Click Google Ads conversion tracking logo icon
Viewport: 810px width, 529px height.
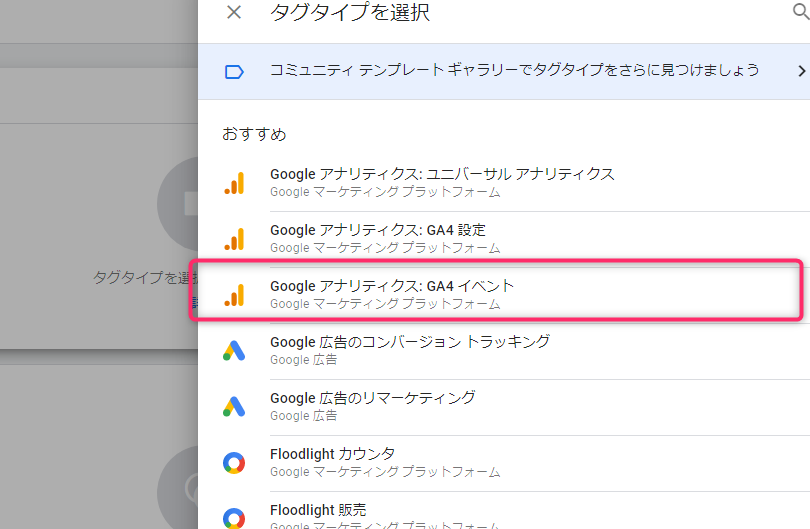pyautogui.click(x=234, y=351)
